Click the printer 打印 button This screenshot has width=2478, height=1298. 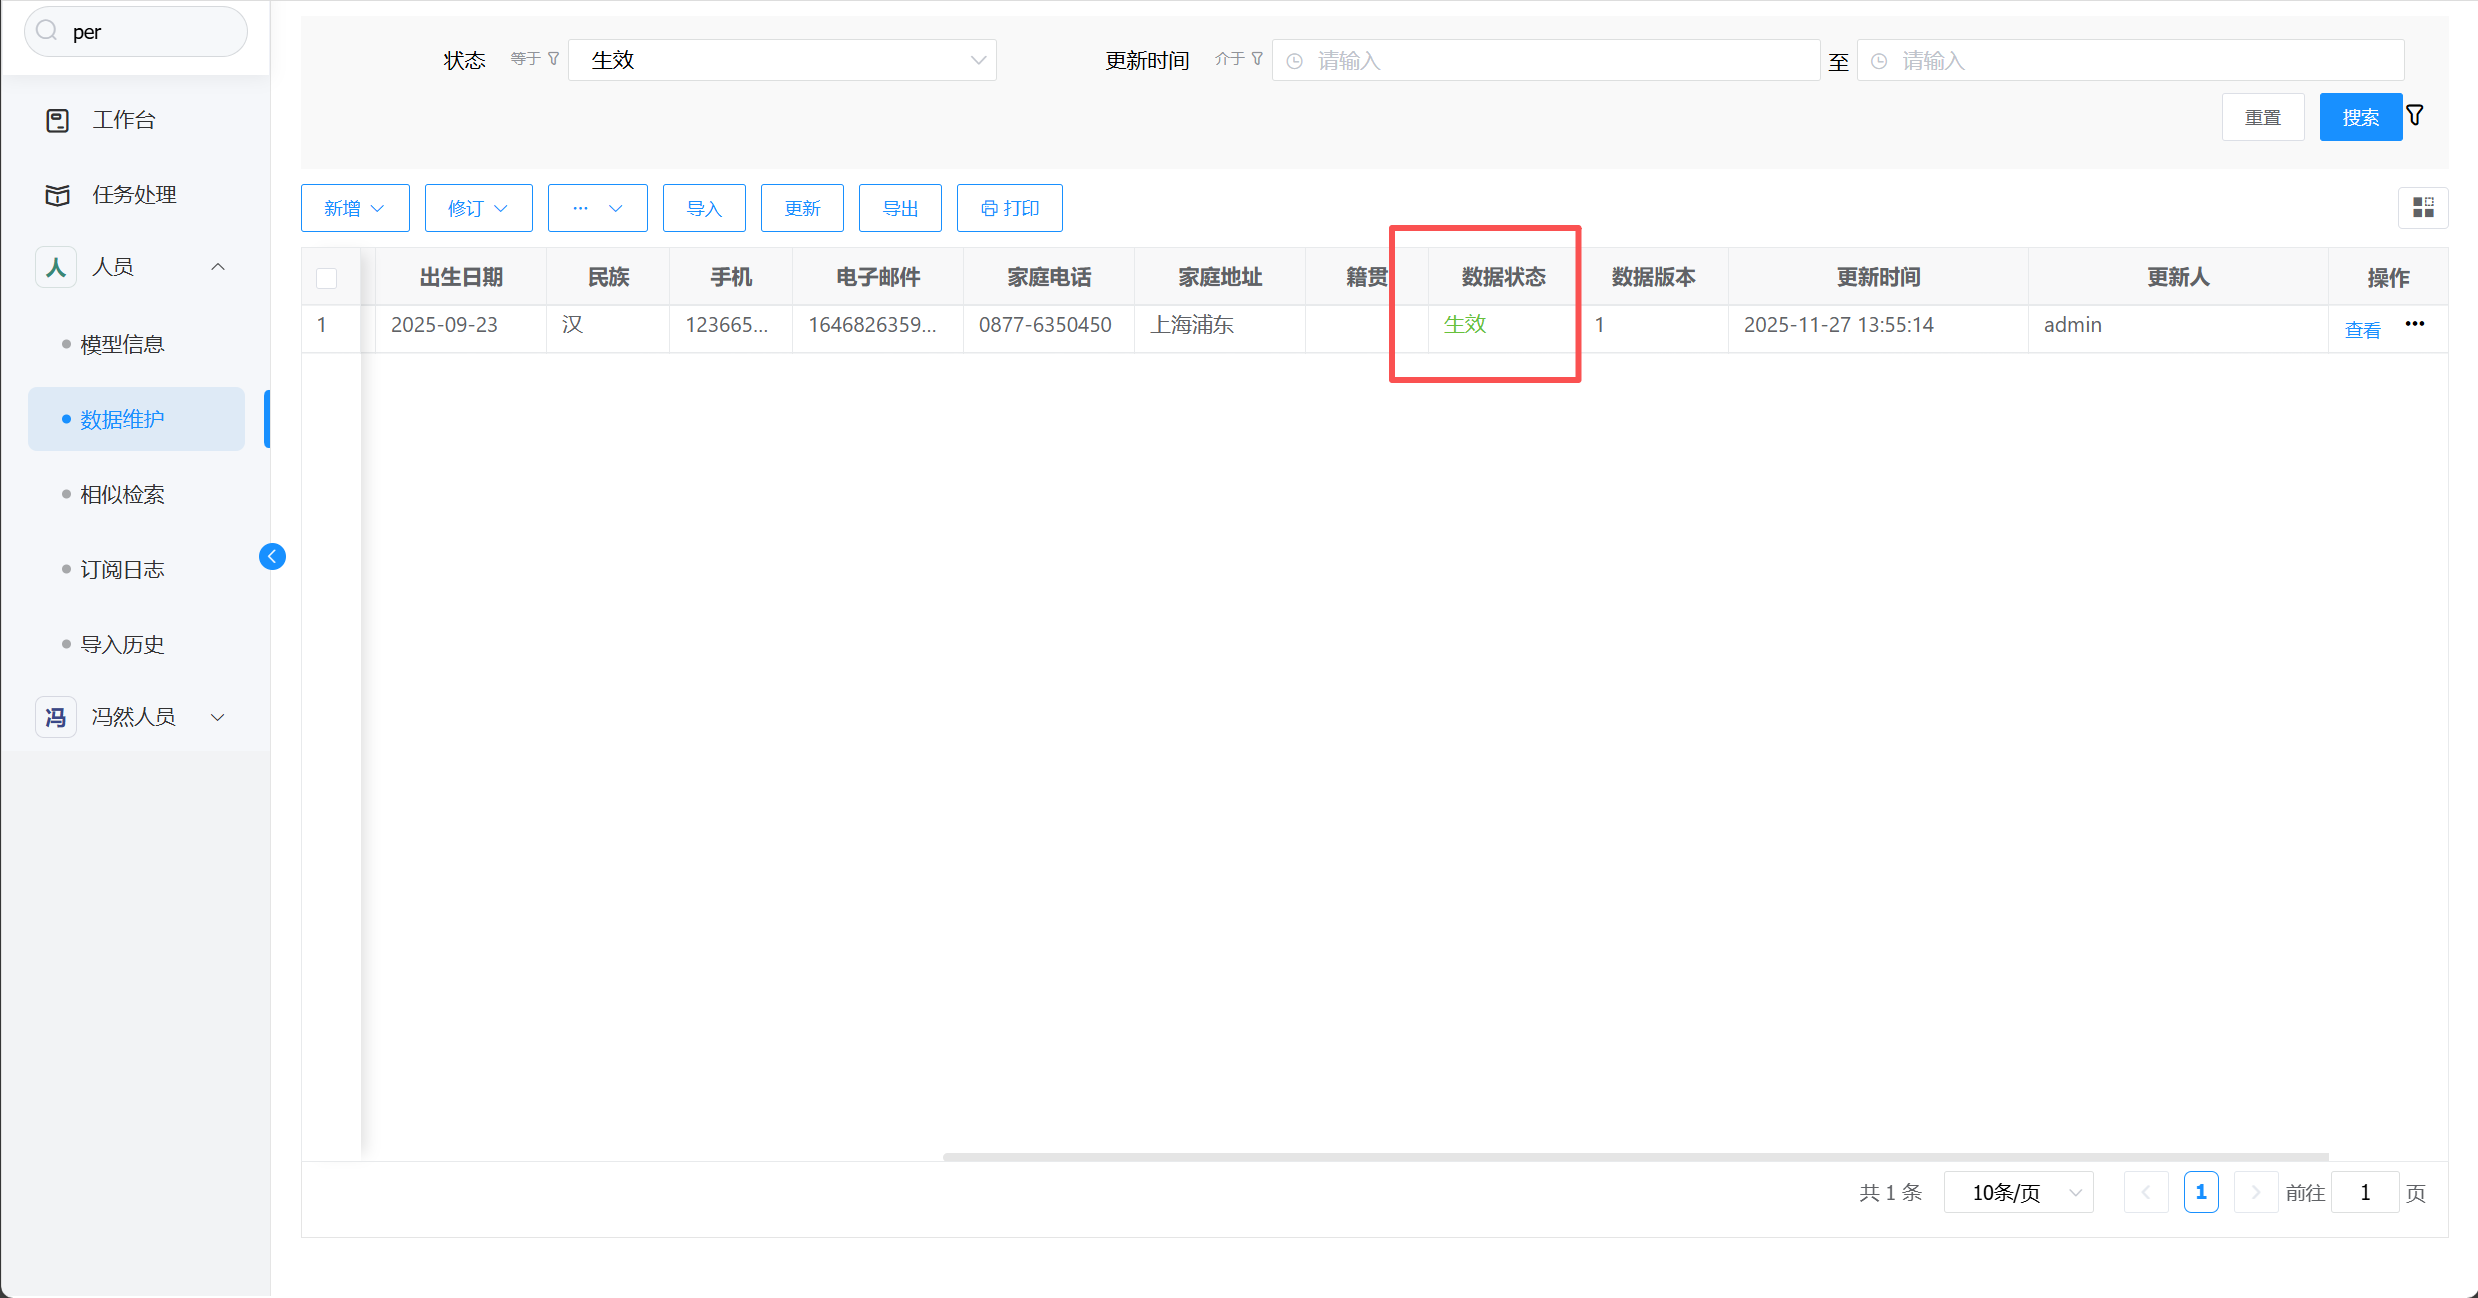(1009, 208)
